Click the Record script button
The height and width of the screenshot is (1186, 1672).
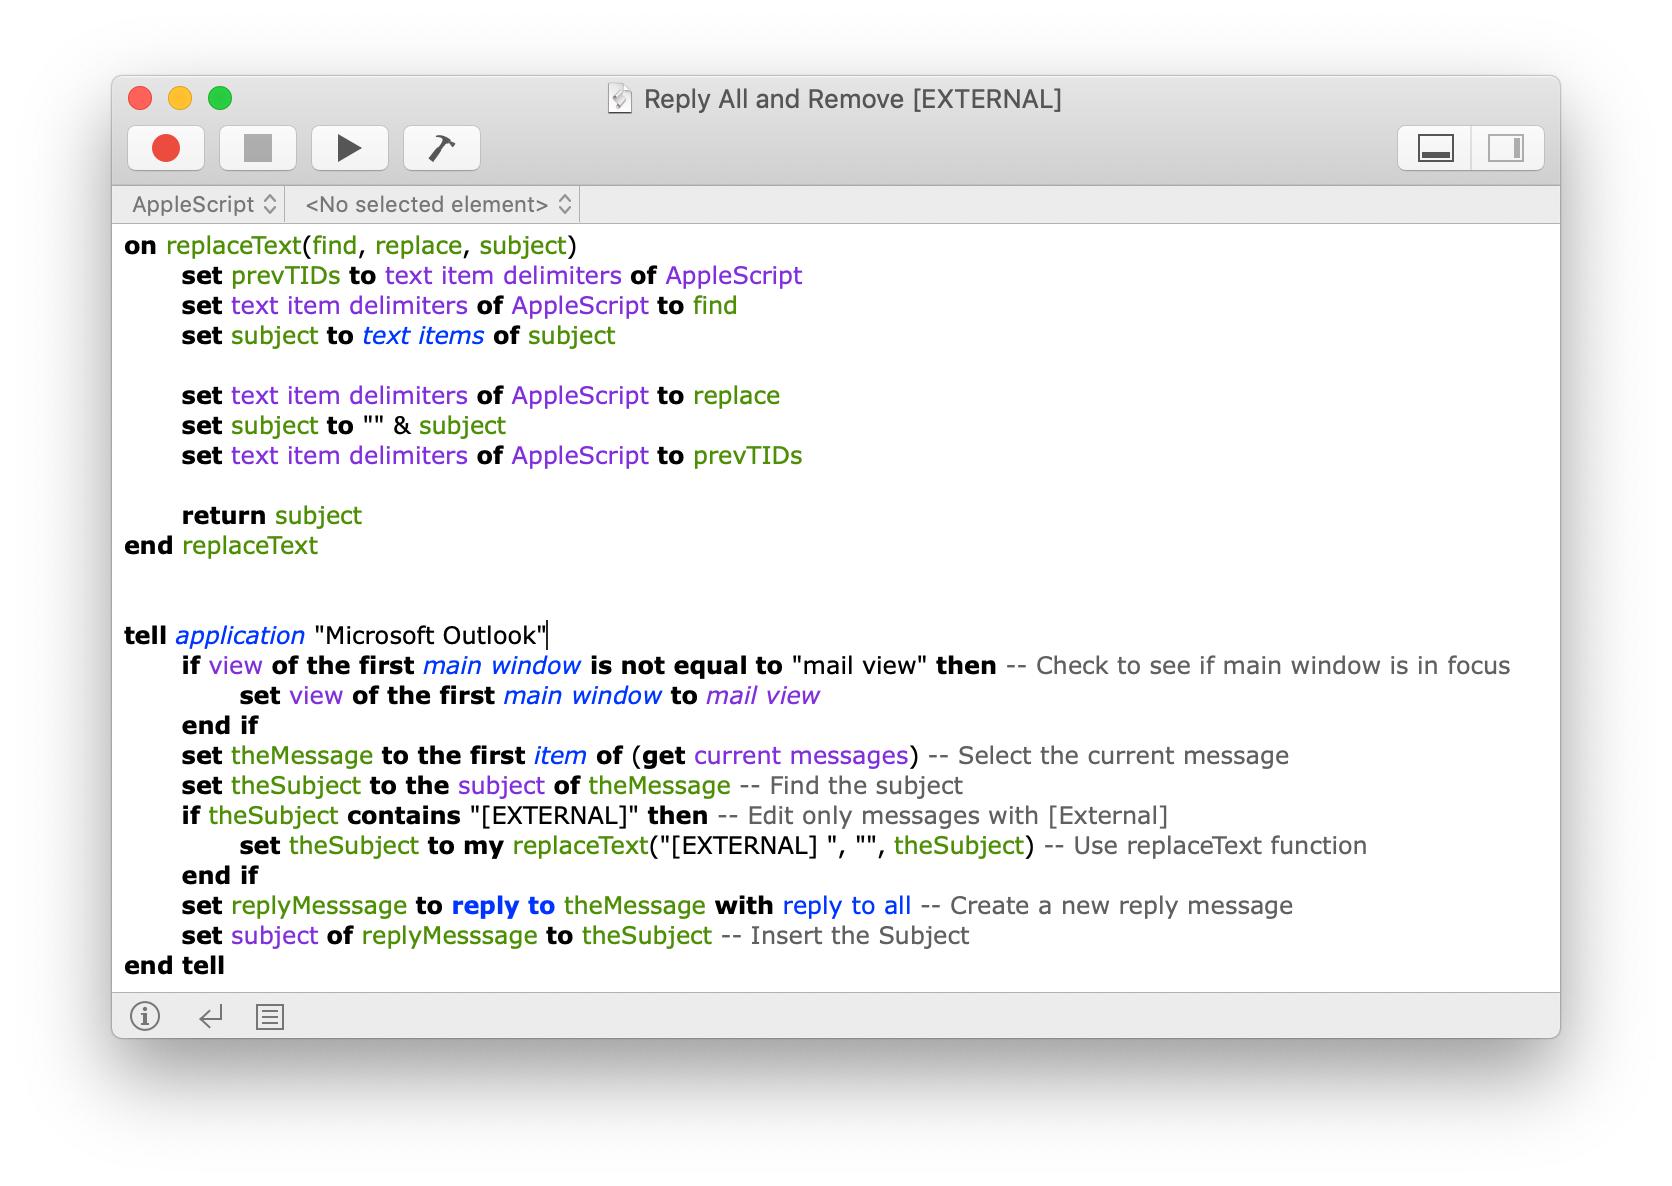click(x=166, y=148)
